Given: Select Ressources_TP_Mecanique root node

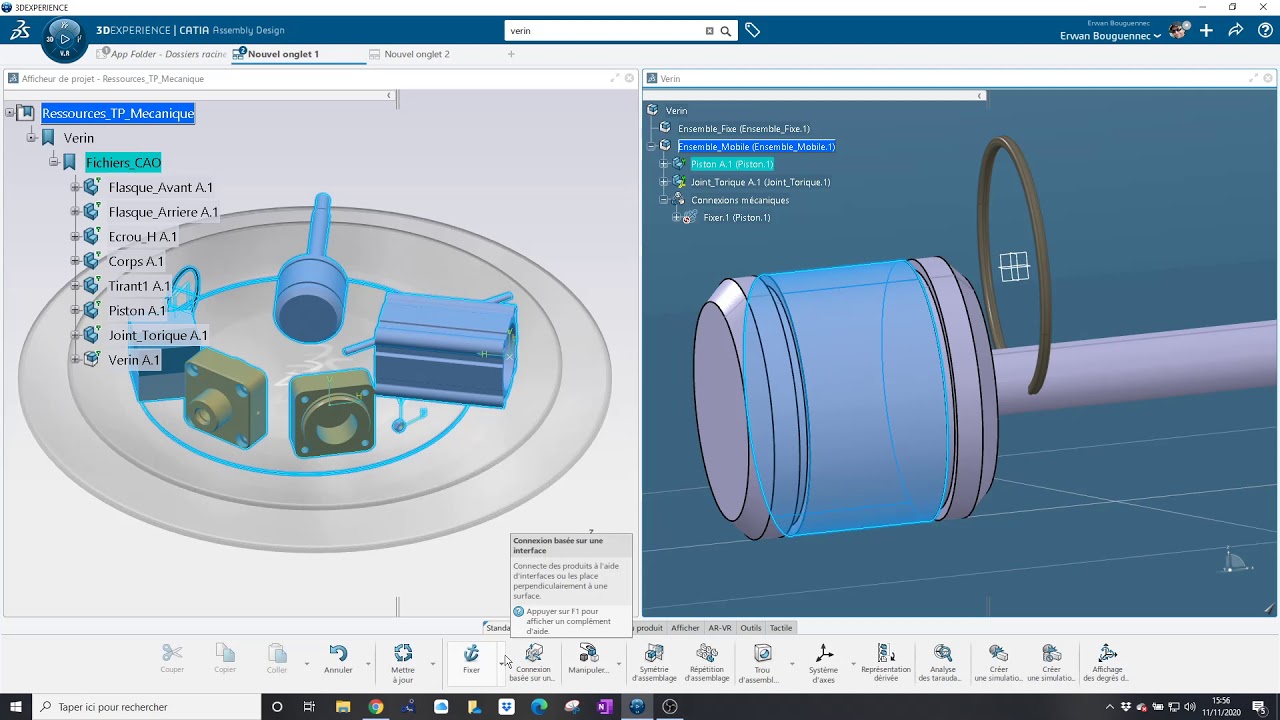Looking at the screenshot, I should tap(118, 113).
